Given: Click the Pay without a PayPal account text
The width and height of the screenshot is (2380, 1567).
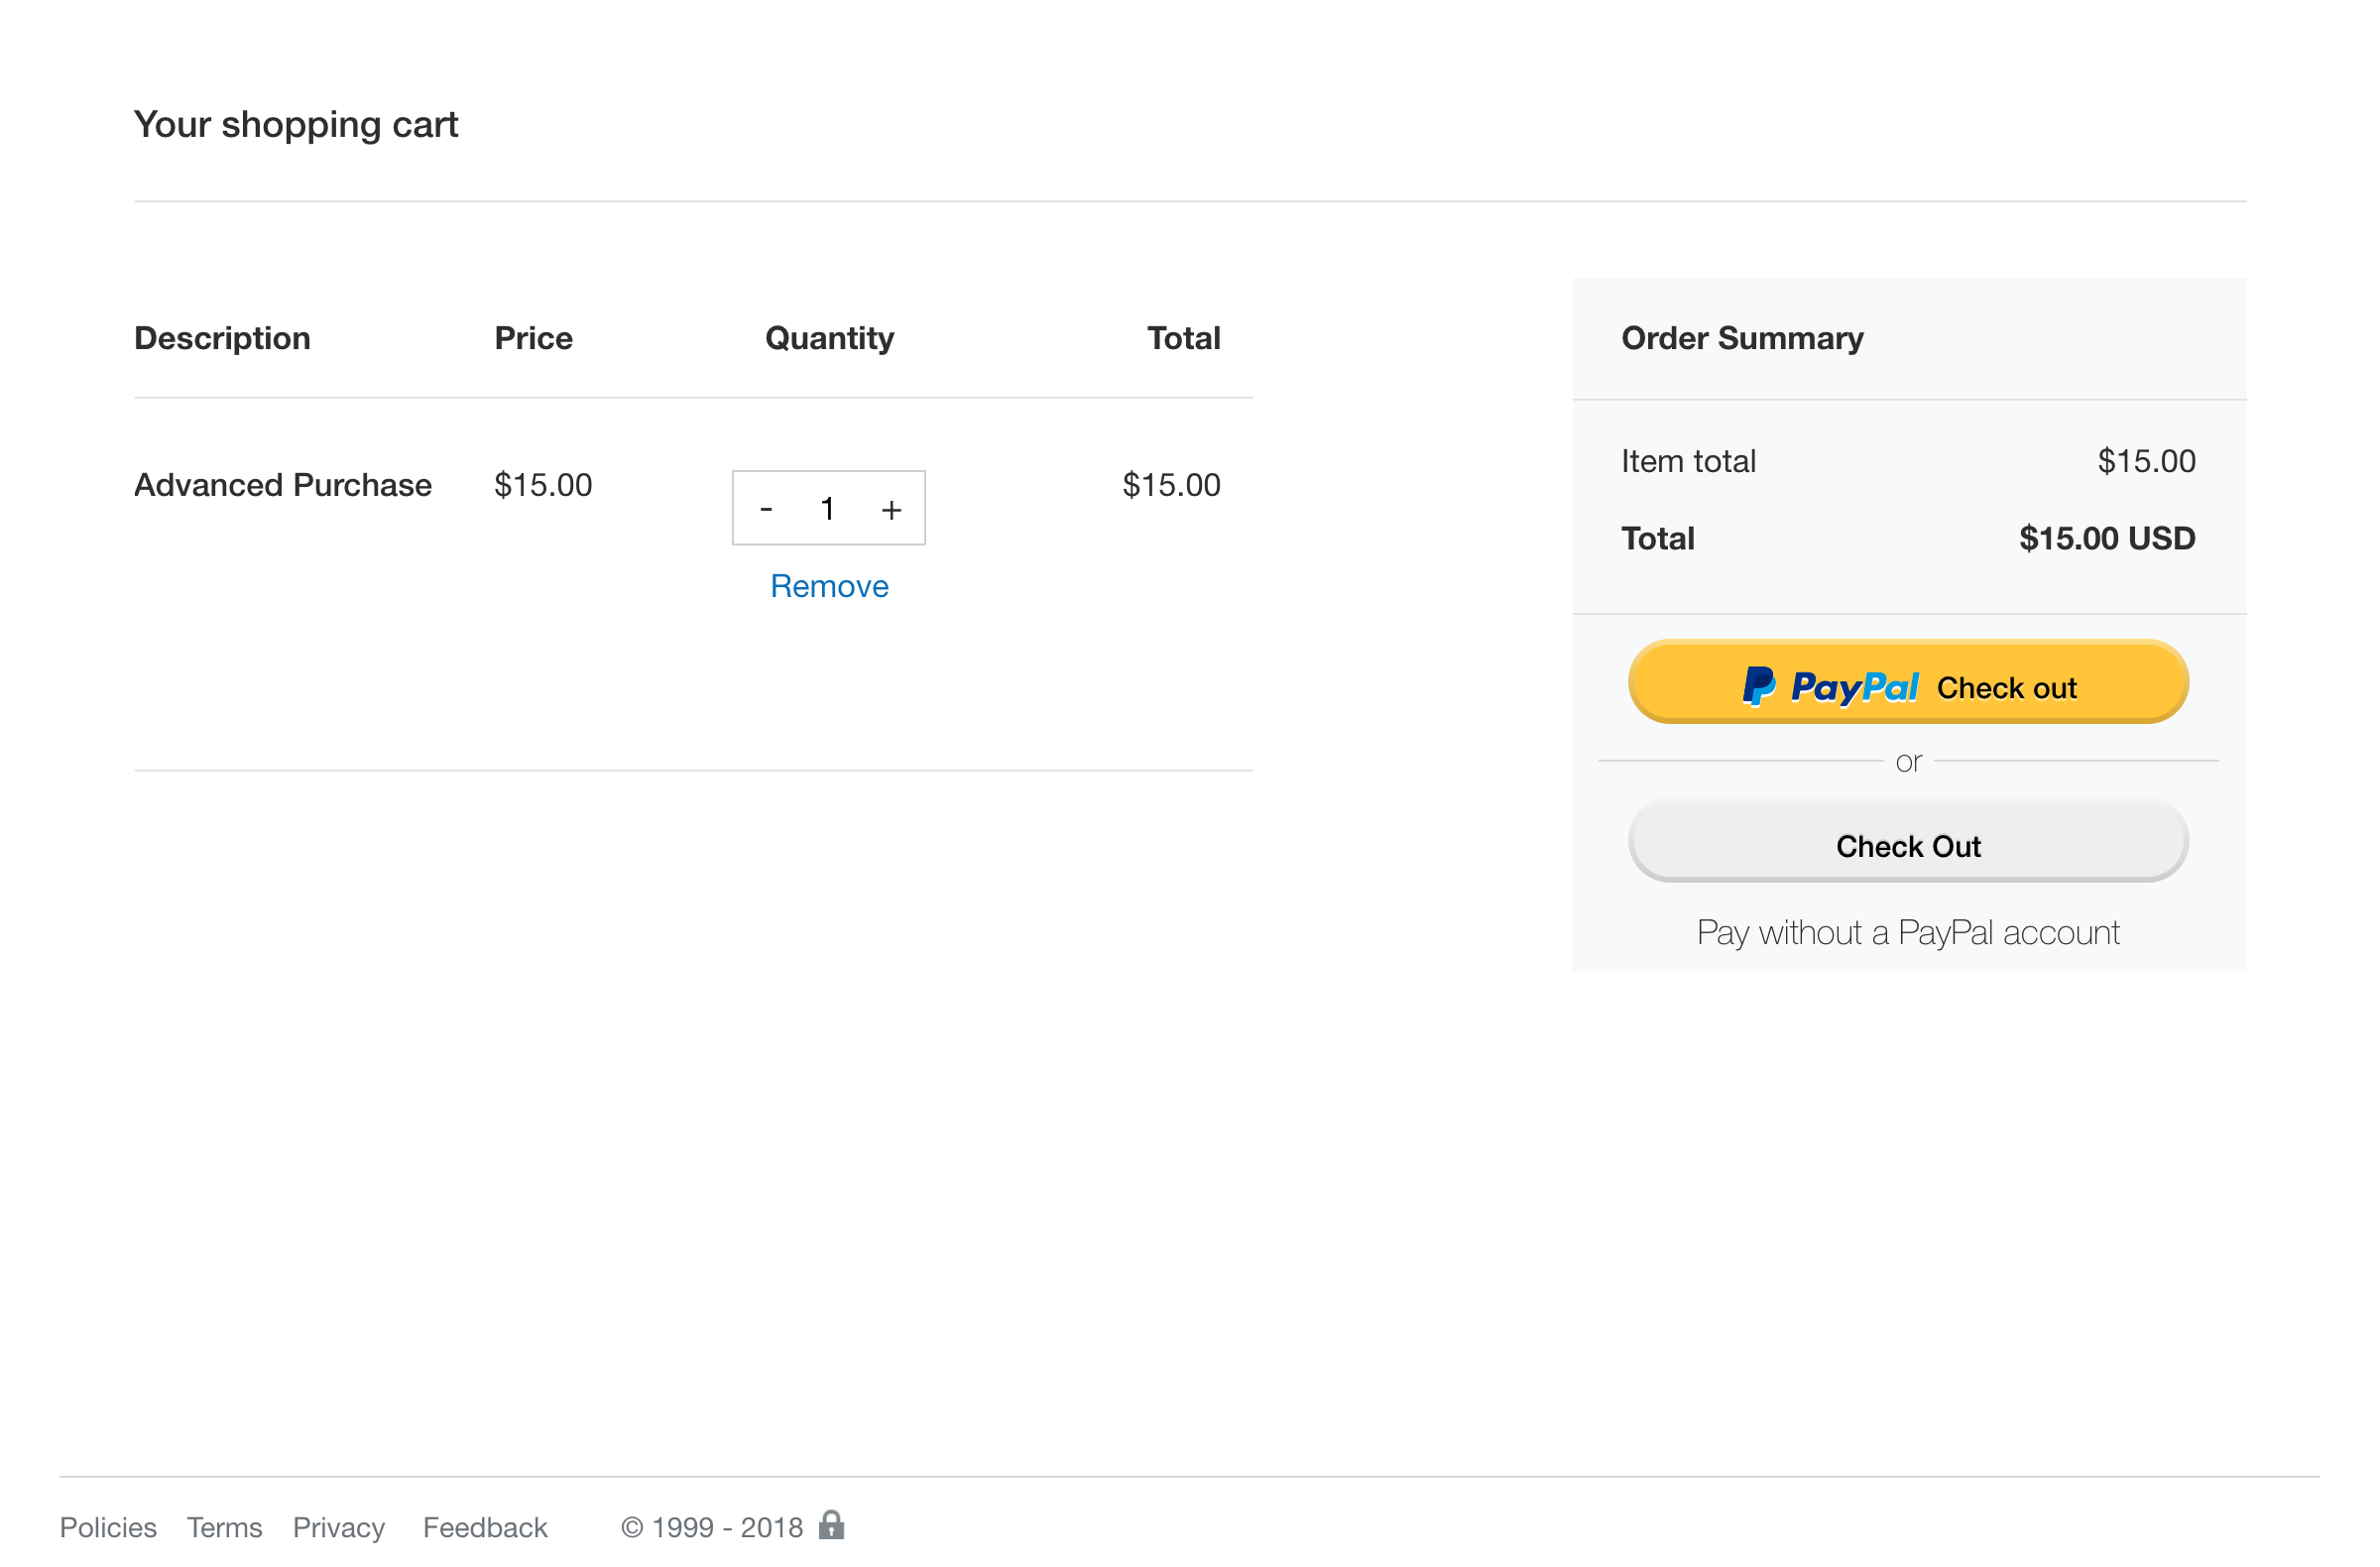Looking at the screenshot, I should 1907,932.
